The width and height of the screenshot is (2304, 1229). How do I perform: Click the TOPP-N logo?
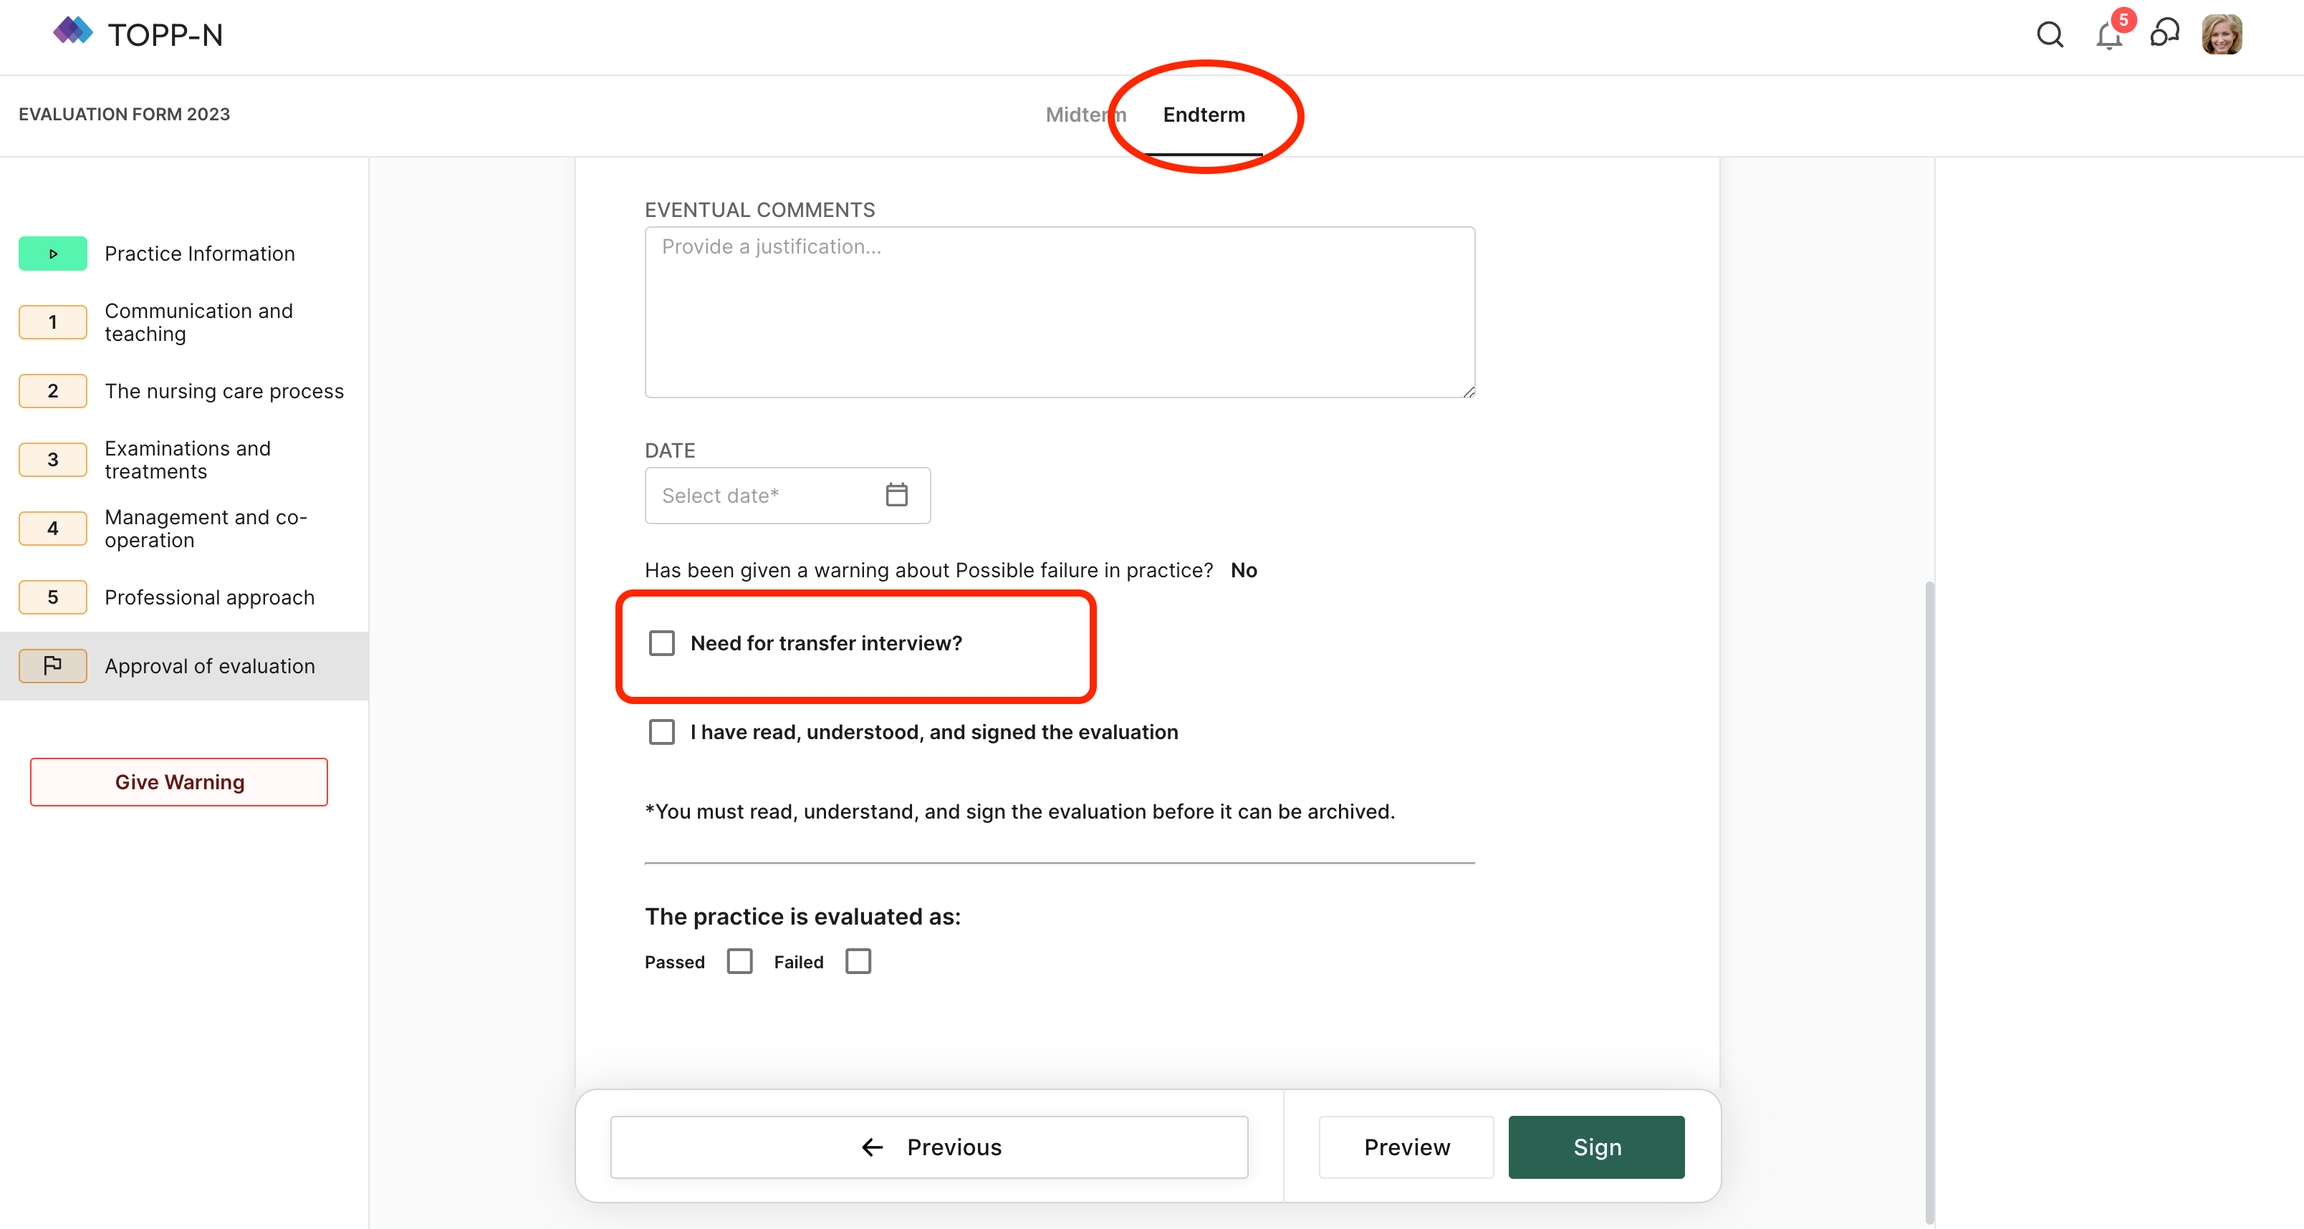point(138,34)
